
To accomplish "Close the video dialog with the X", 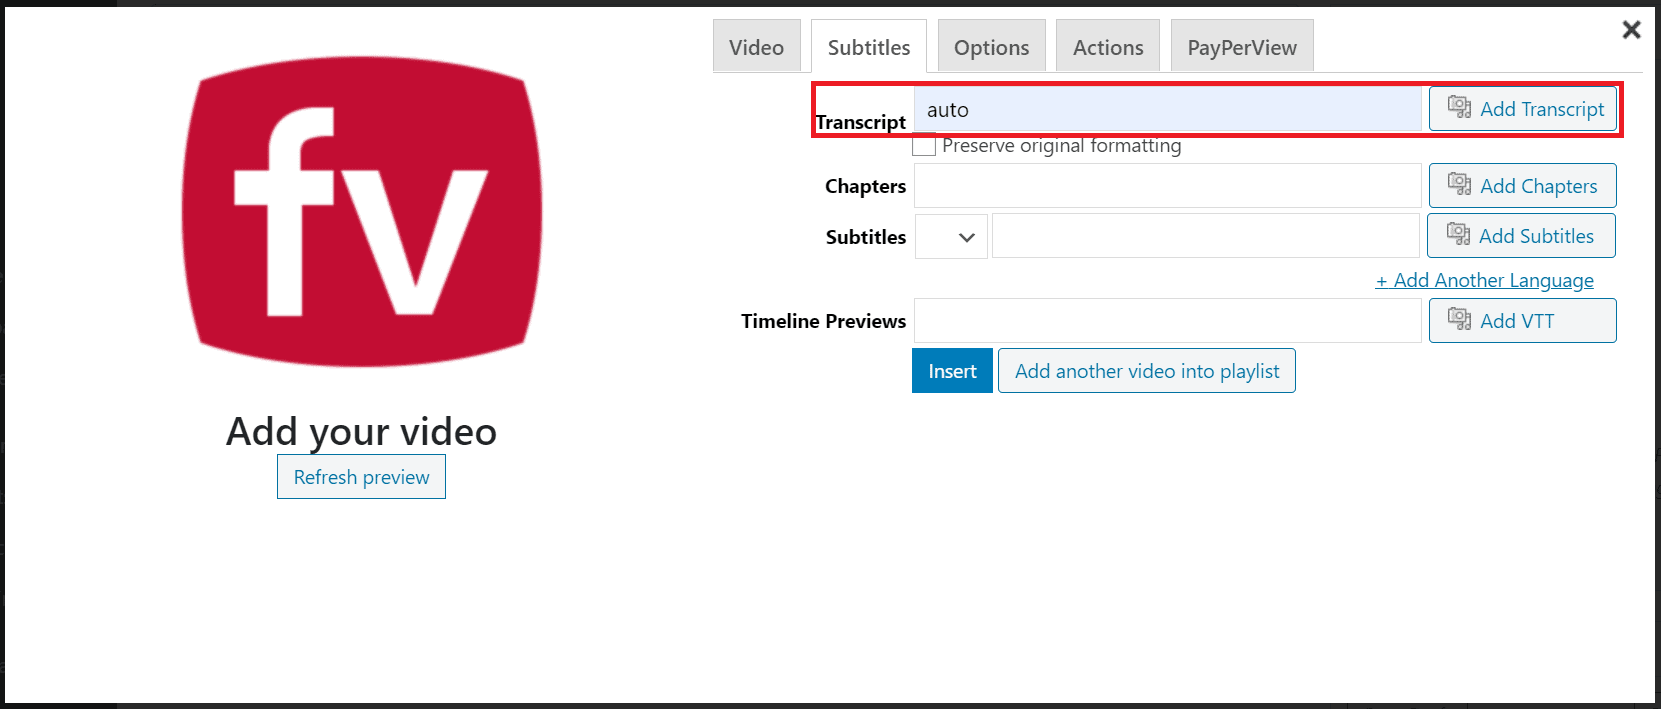I will (x=1631, y=30).
